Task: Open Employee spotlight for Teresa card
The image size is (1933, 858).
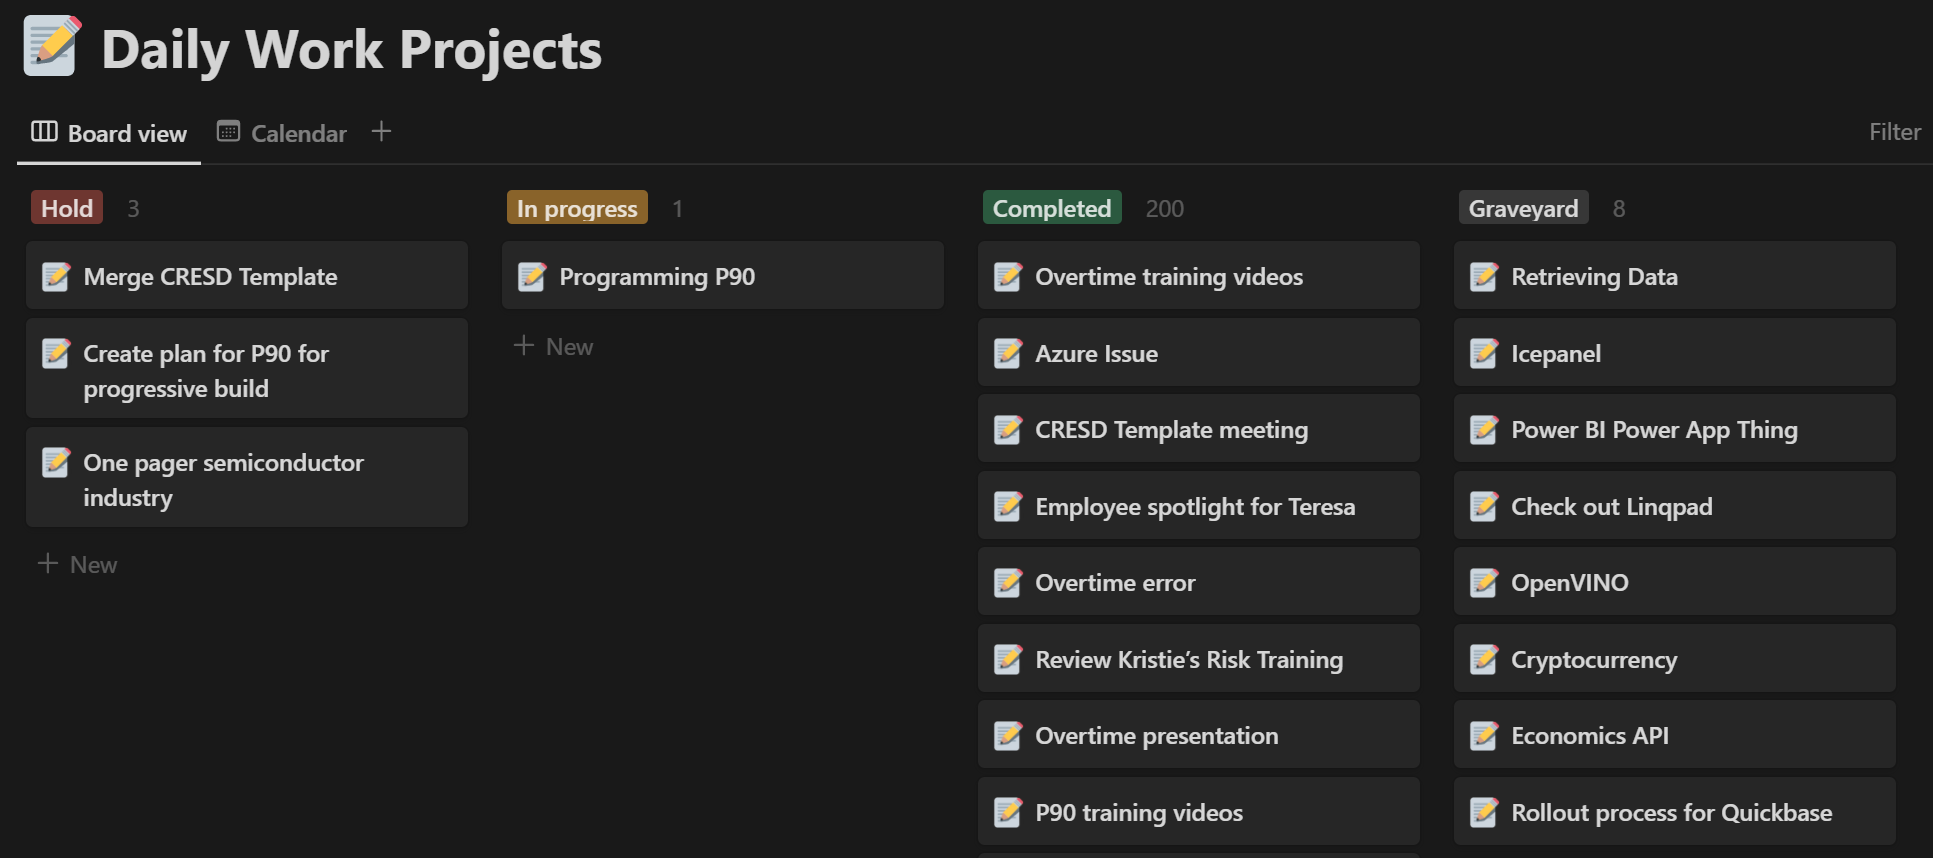Action: click(x=1199, y=505)
